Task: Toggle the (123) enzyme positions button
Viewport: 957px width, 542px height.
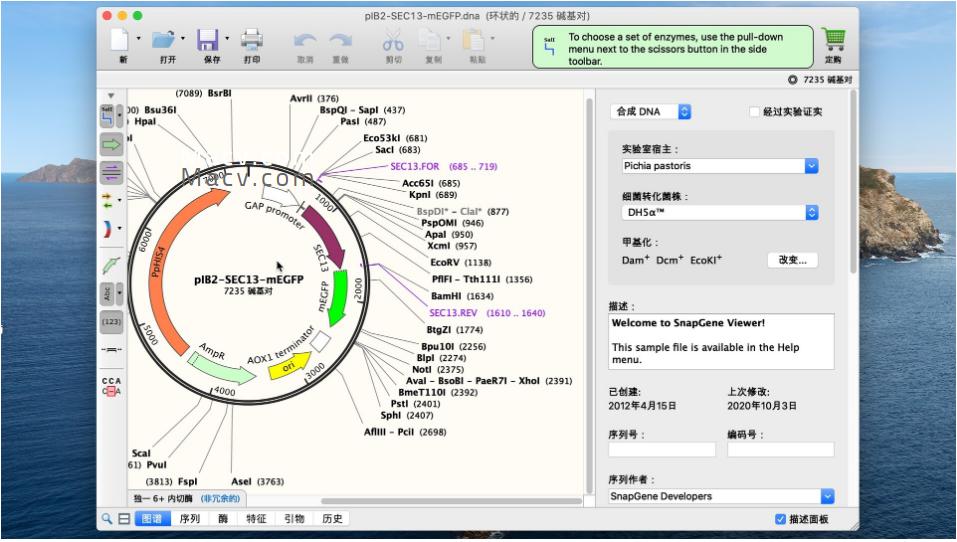Action: coord(111,322)
